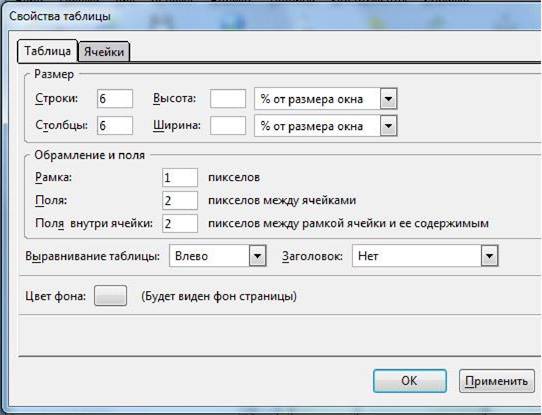Click the Поля внутри ячейки padding field

pos(180,224)
